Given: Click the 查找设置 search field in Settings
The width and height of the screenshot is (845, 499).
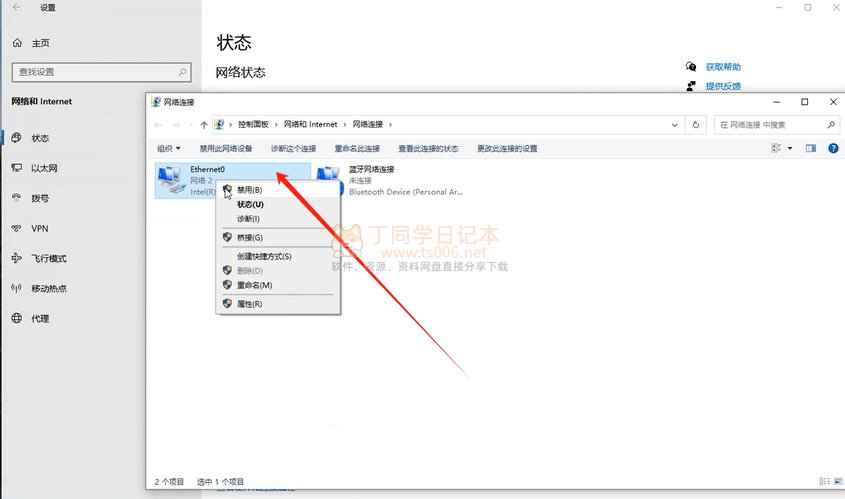Looking at the screenshot, I should [x=101, y=72].
